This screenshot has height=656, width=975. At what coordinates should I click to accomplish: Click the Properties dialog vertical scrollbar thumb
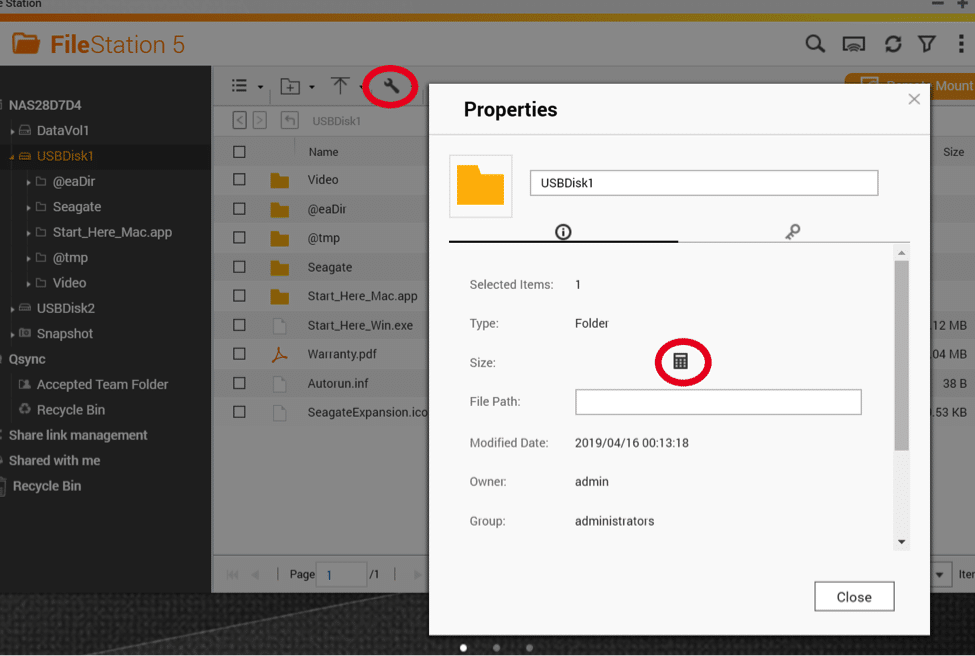coord(902,355)
